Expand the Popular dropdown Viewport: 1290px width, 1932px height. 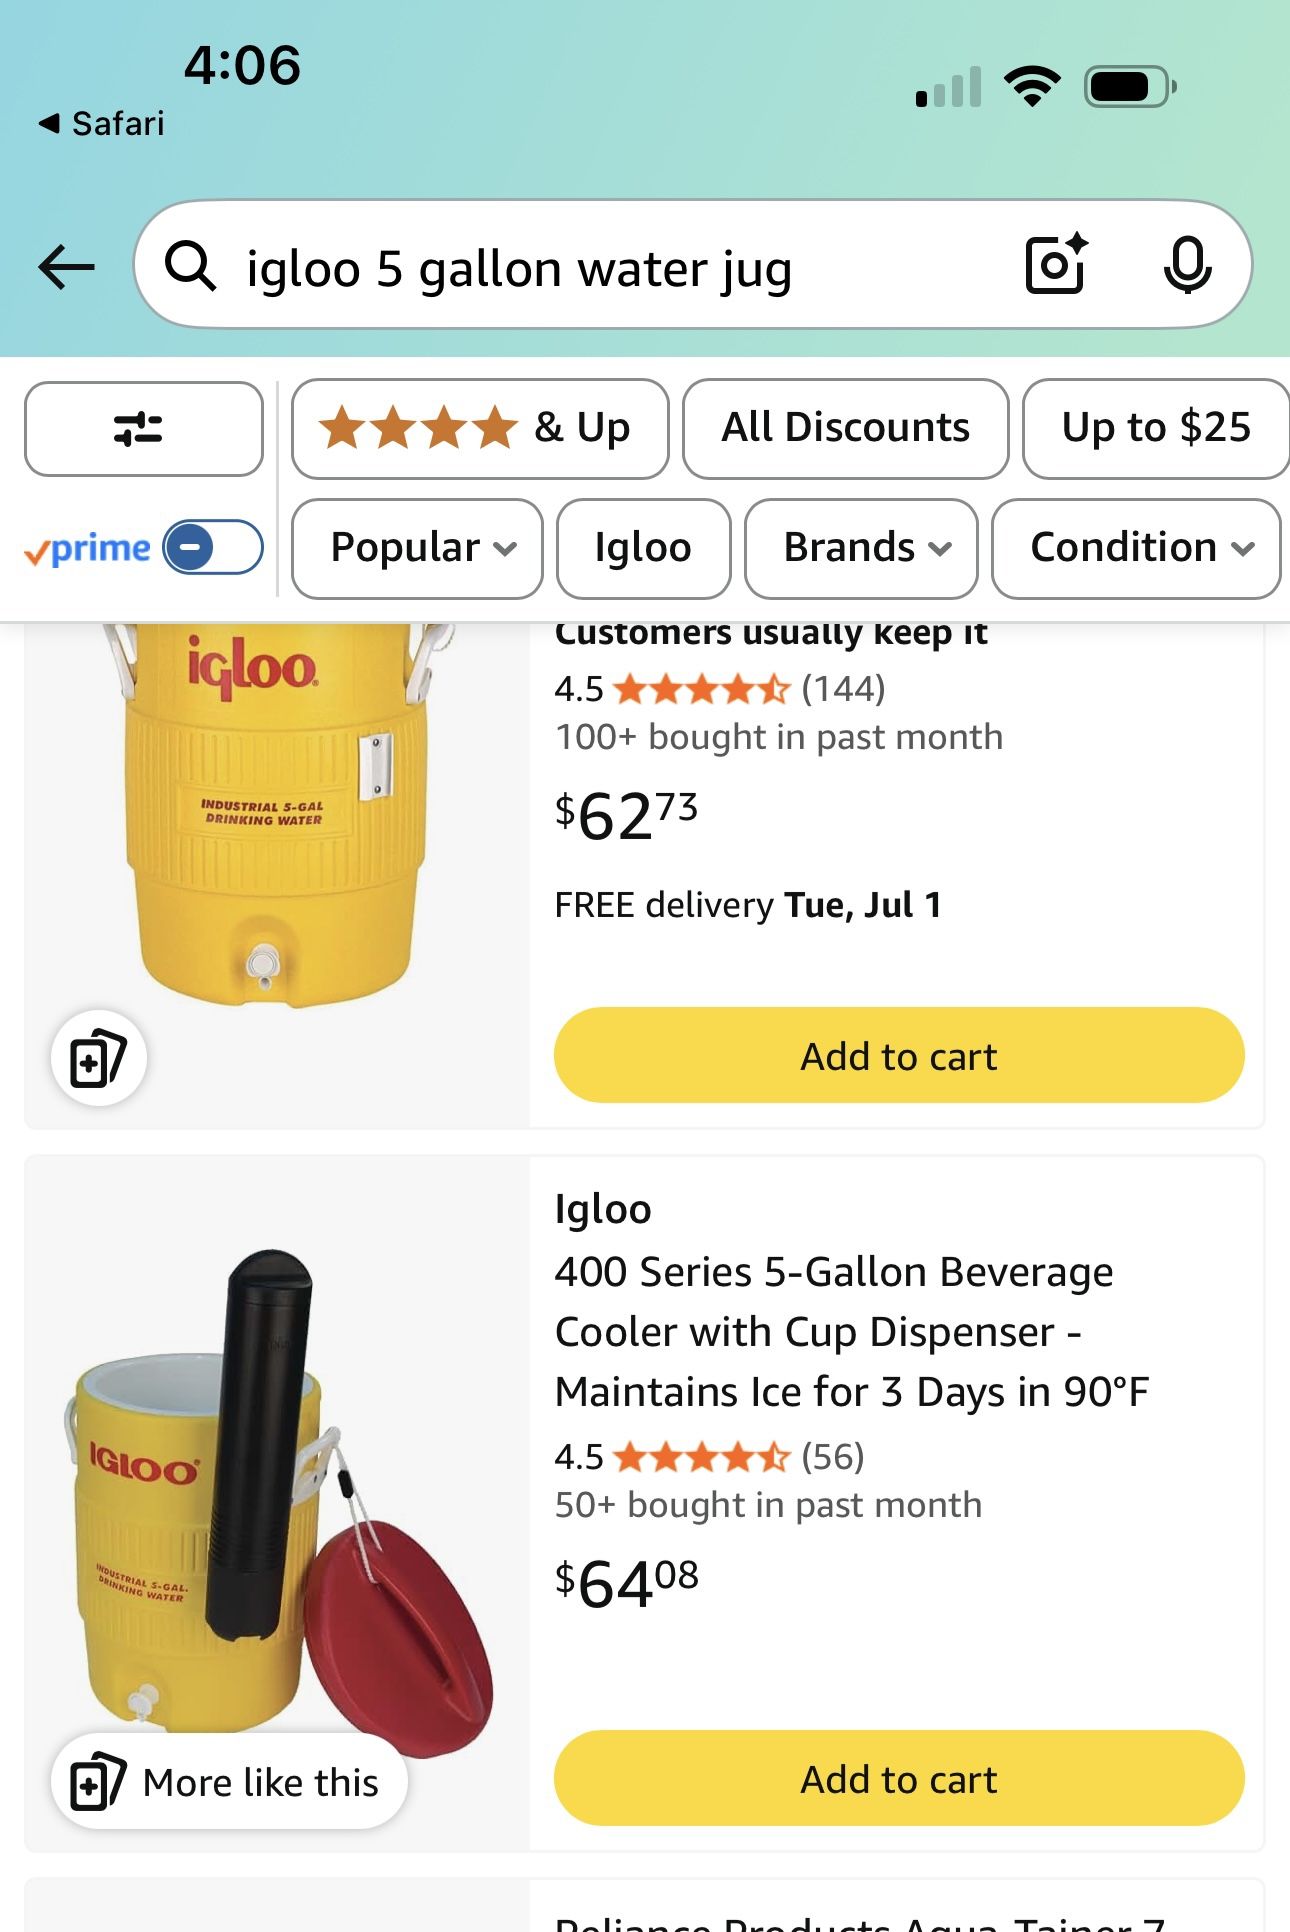(417, 548)
